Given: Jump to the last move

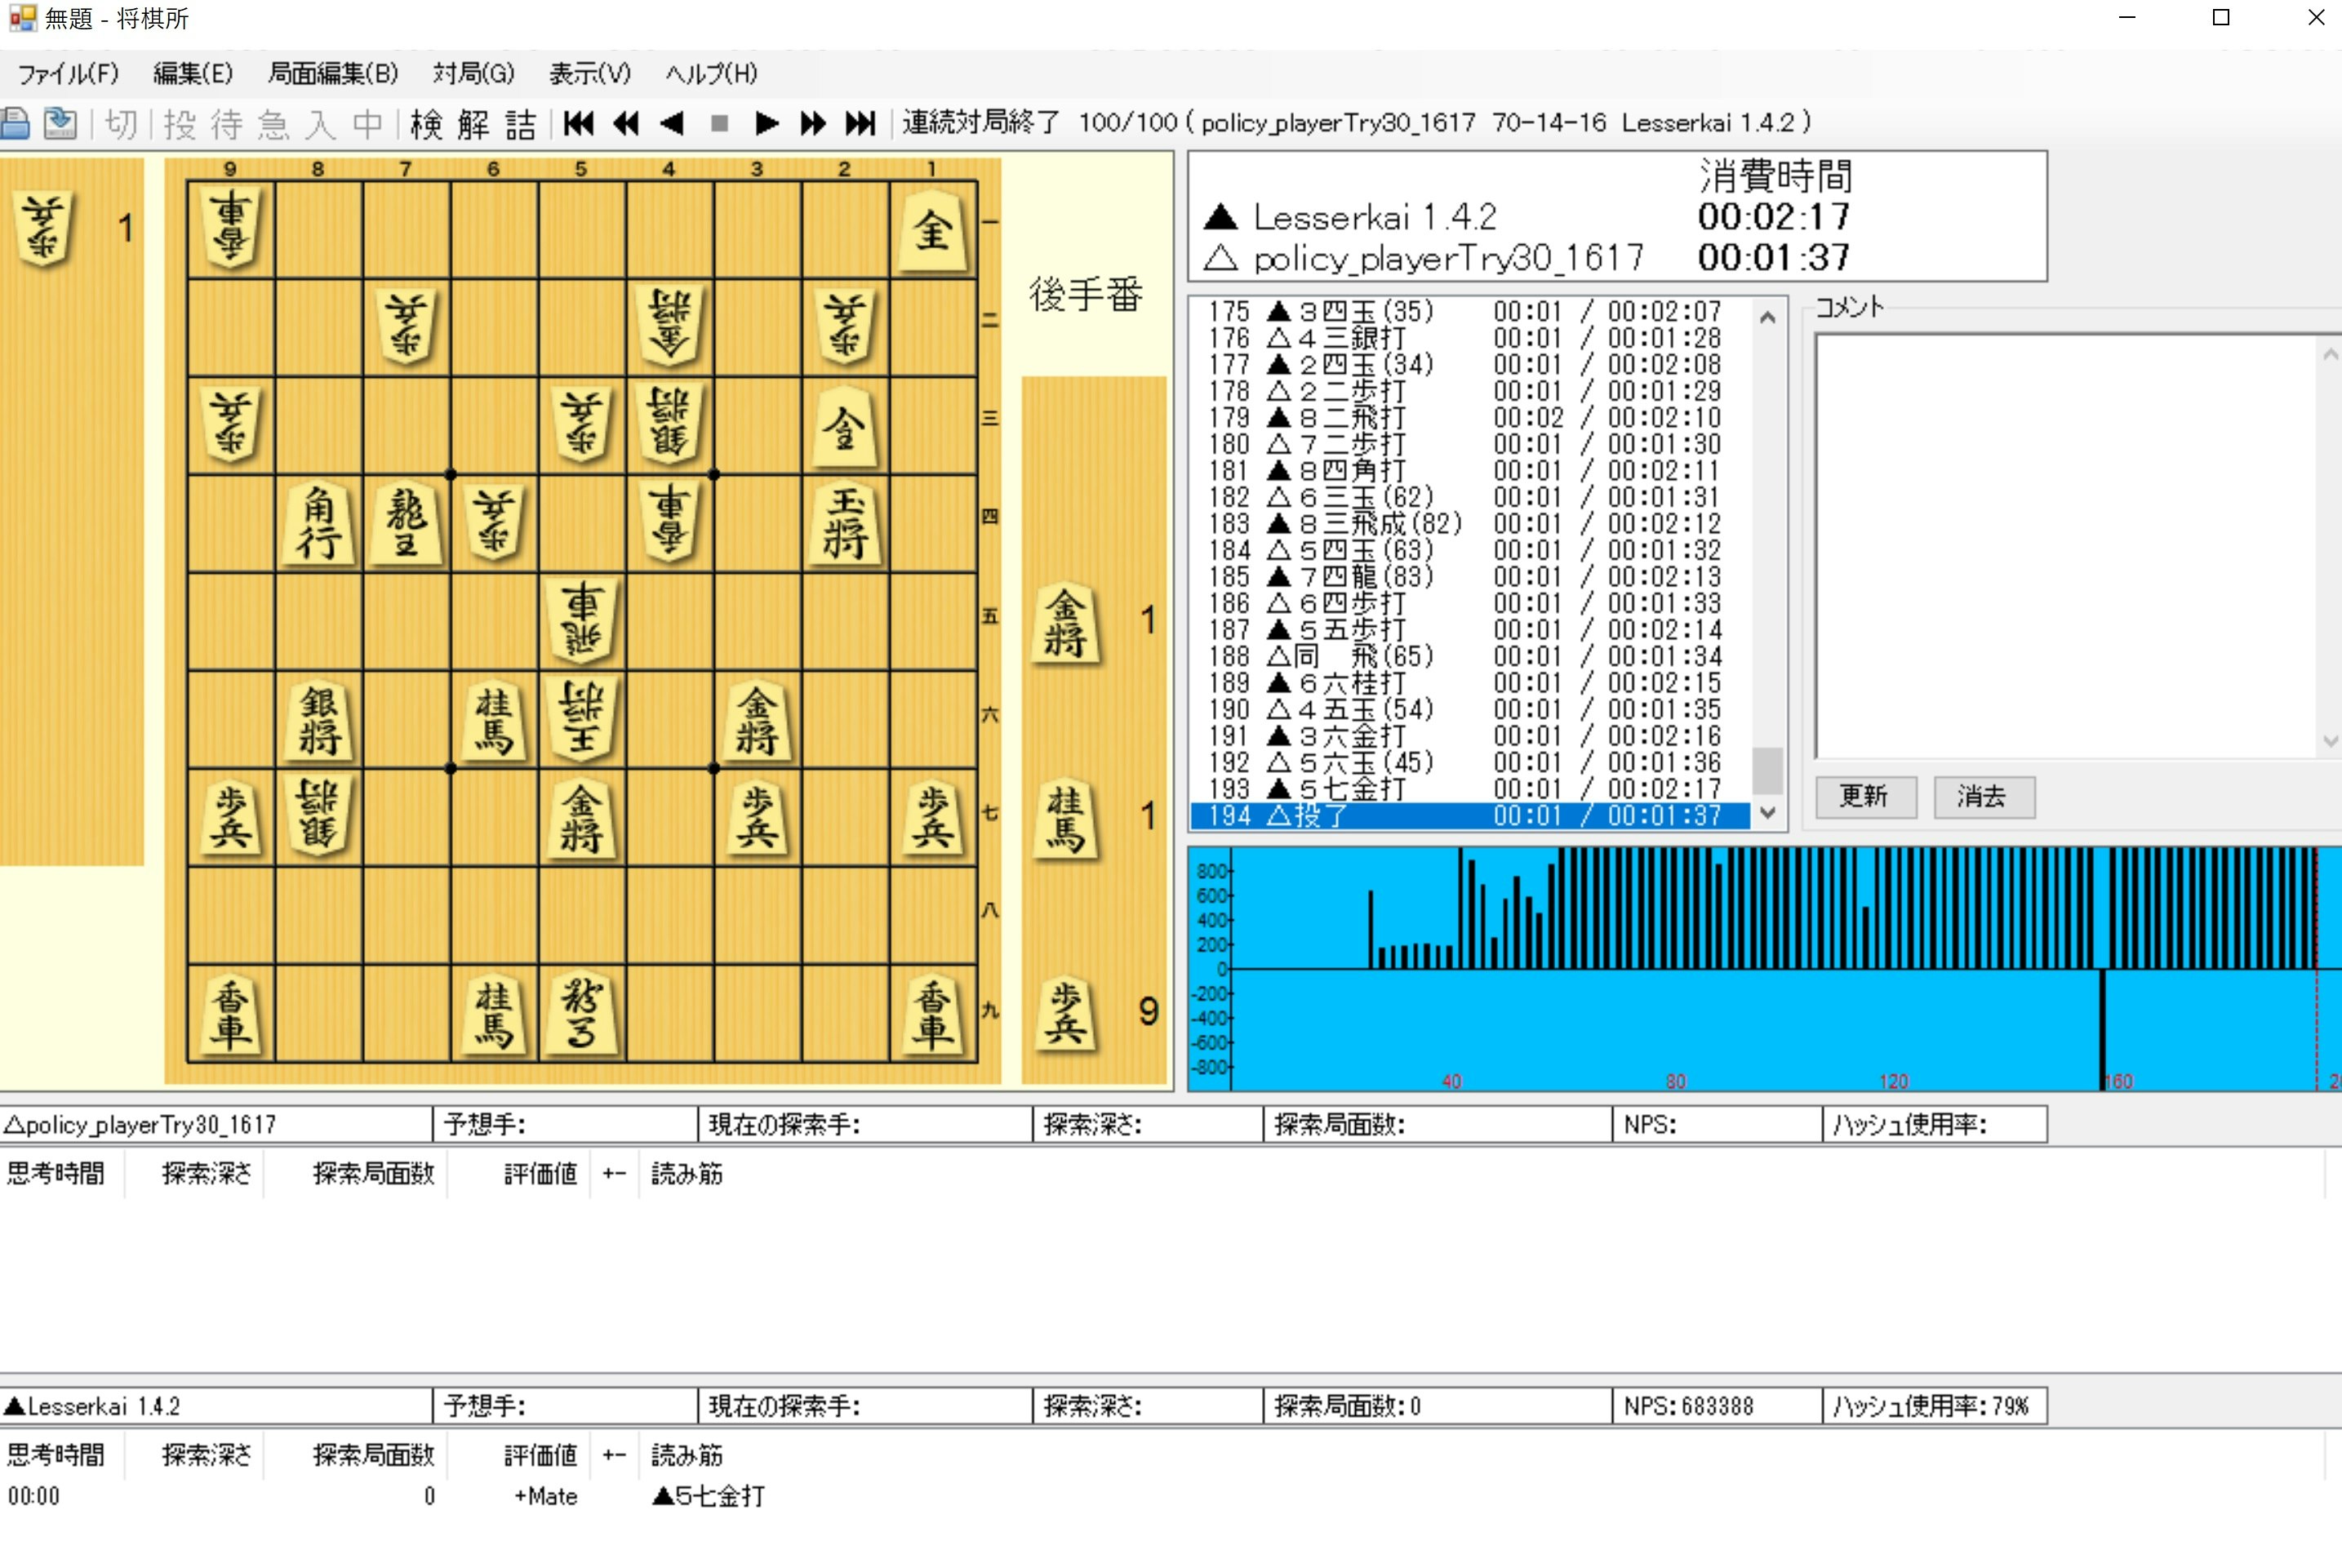Looking at the screenshot, I should 860,124.
